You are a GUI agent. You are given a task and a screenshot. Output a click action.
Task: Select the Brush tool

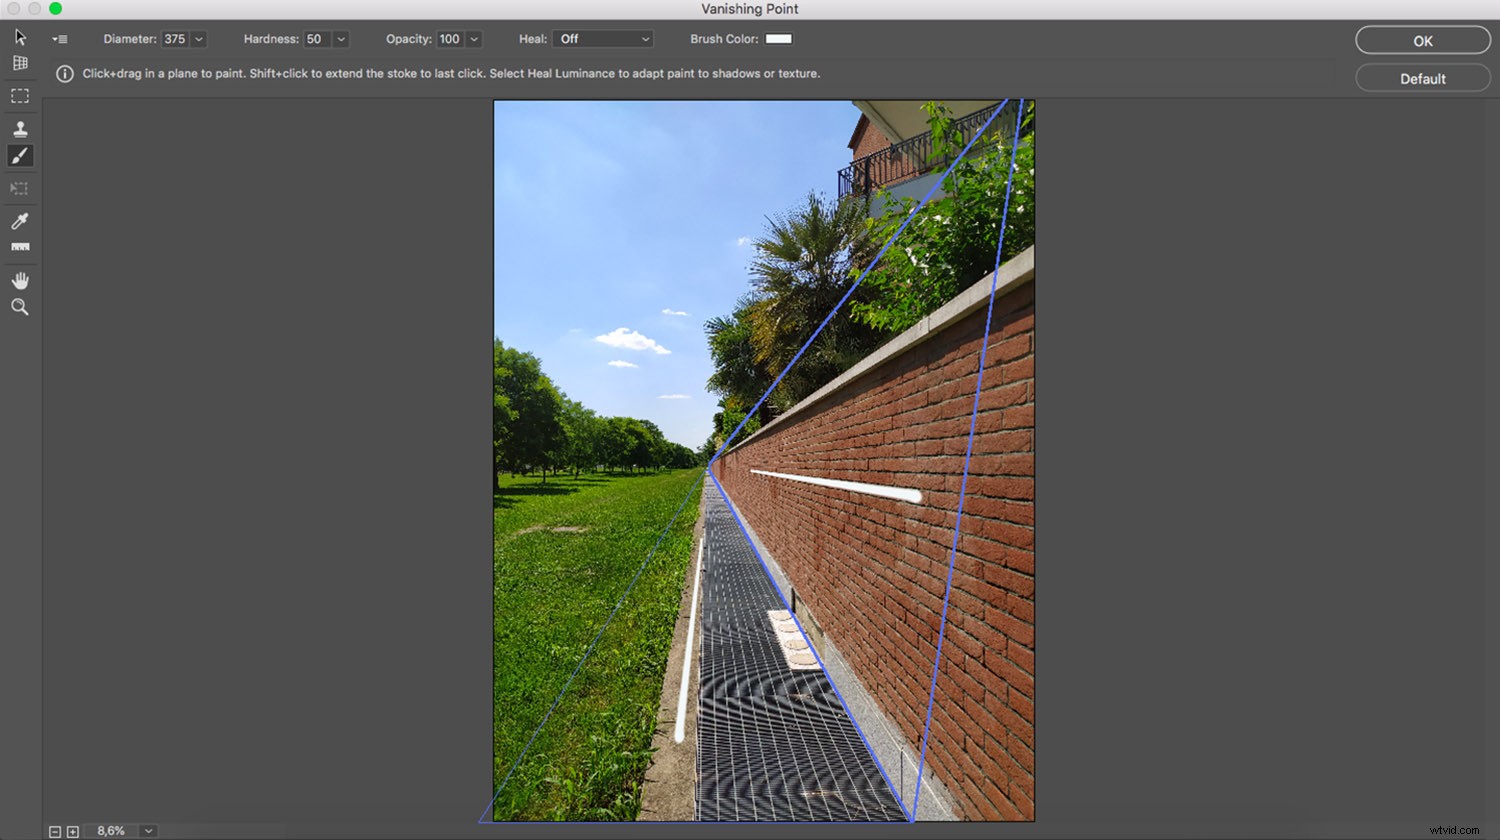pos(20,156)
